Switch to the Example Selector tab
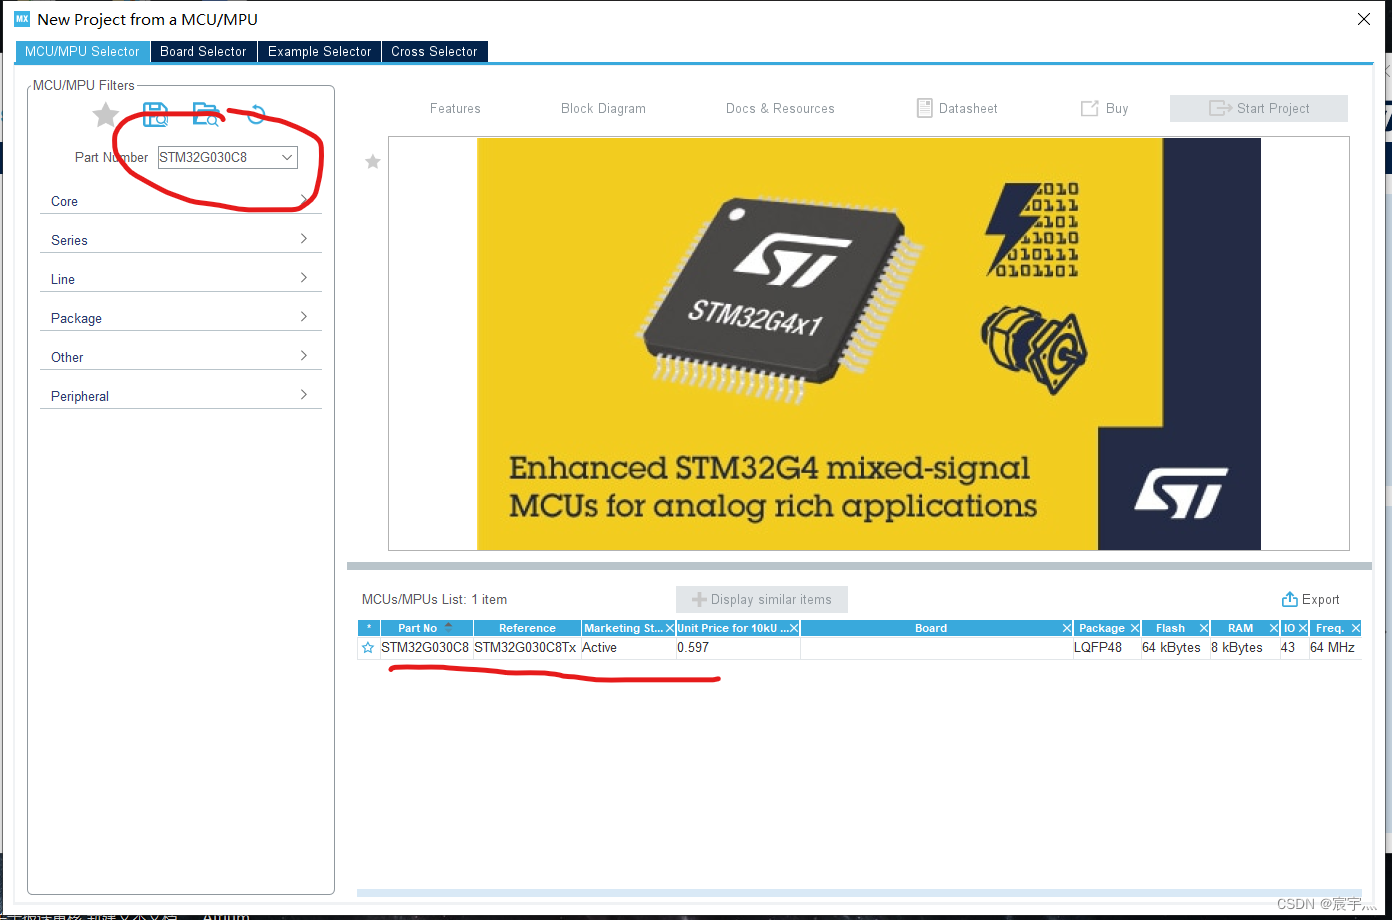Viewport: 1392px width, 920px height. point(319,51)
